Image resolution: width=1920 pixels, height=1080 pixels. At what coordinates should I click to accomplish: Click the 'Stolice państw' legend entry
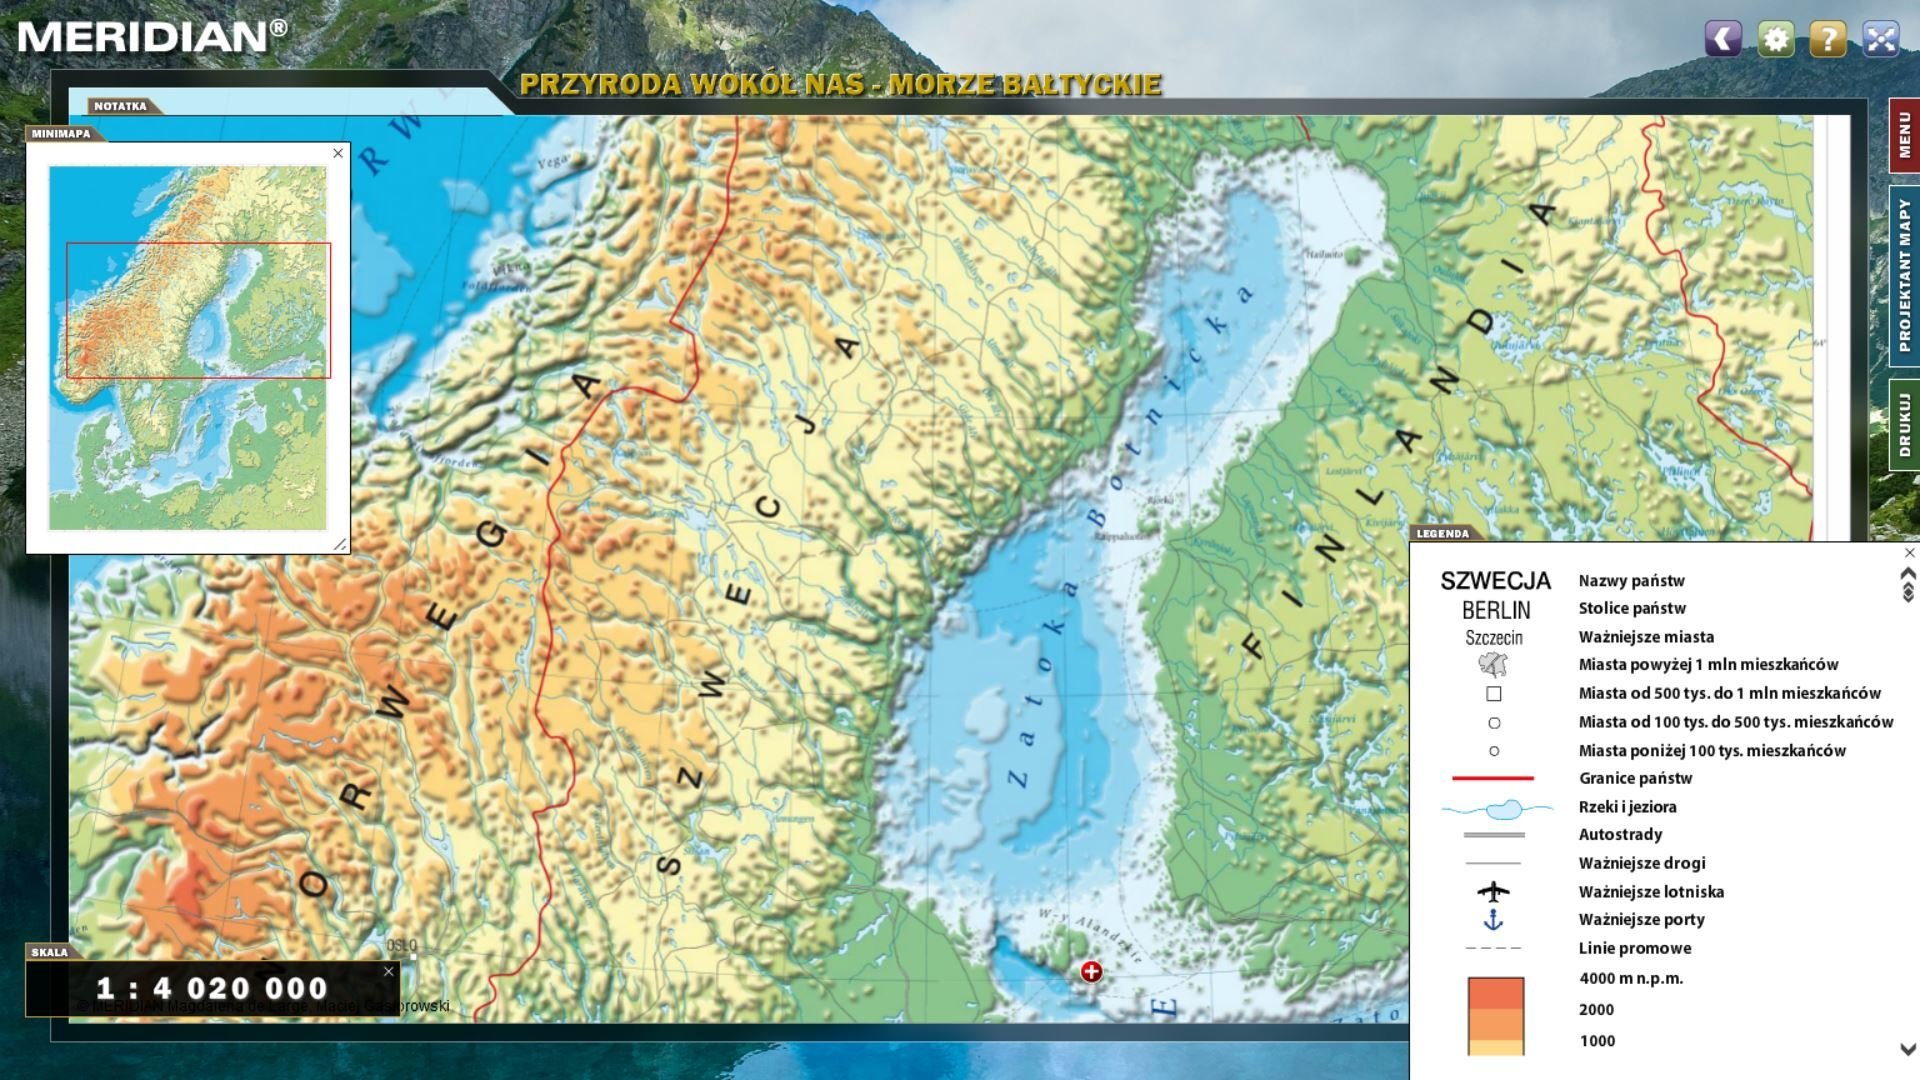click(x=1632, y=608)
